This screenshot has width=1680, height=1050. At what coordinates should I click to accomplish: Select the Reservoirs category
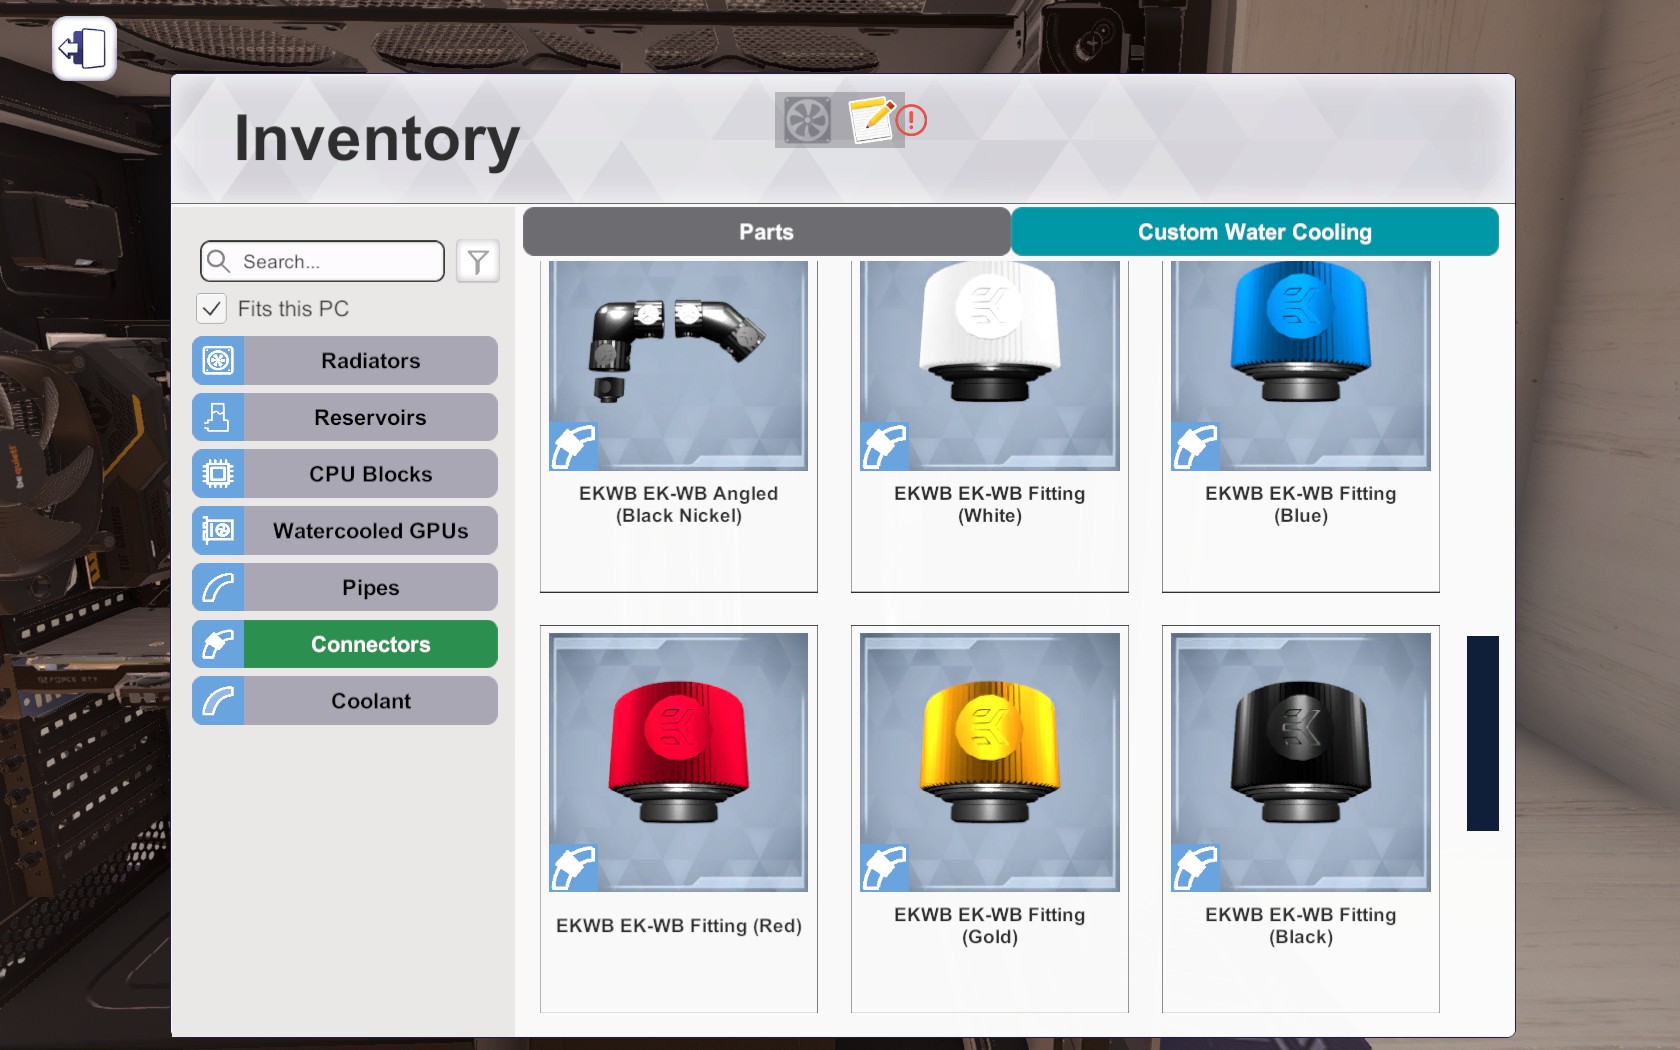click(x=345, y=417)
